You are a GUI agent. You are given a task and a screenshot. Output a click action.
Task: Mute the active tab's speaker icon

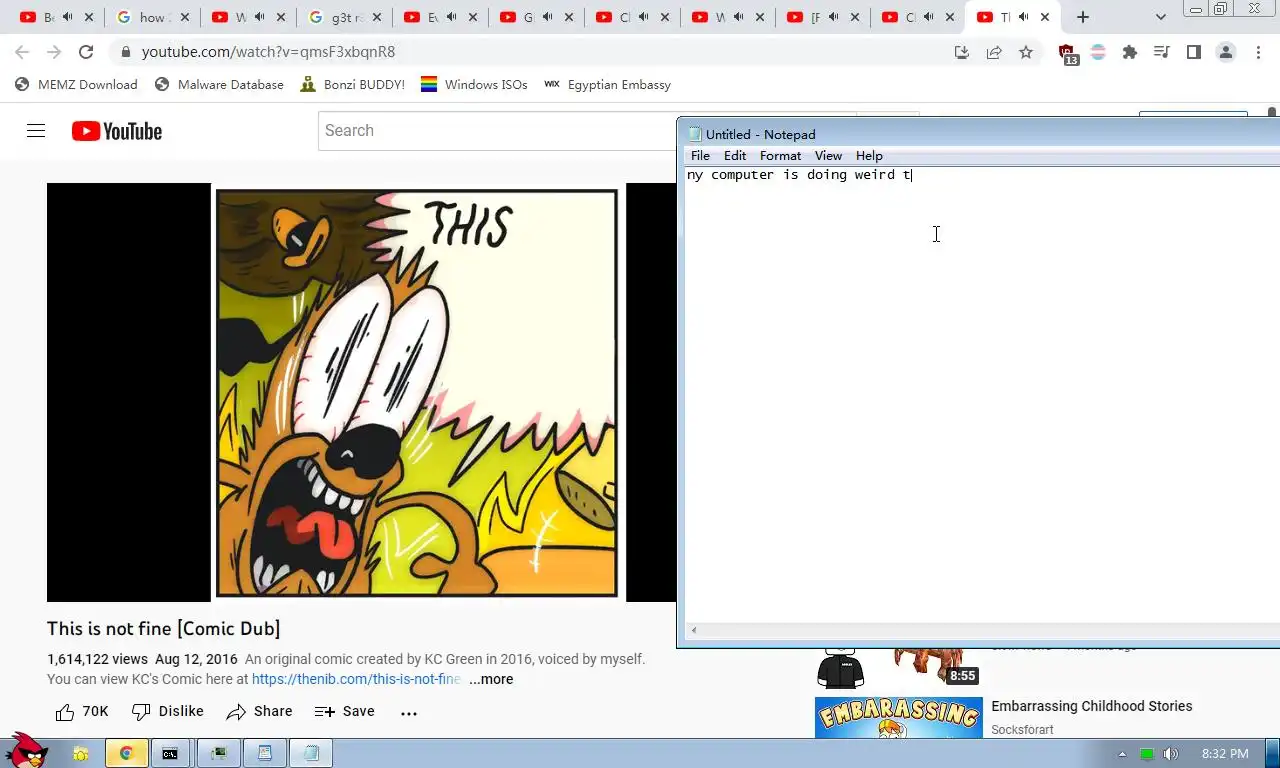(x=1024, y=17)
